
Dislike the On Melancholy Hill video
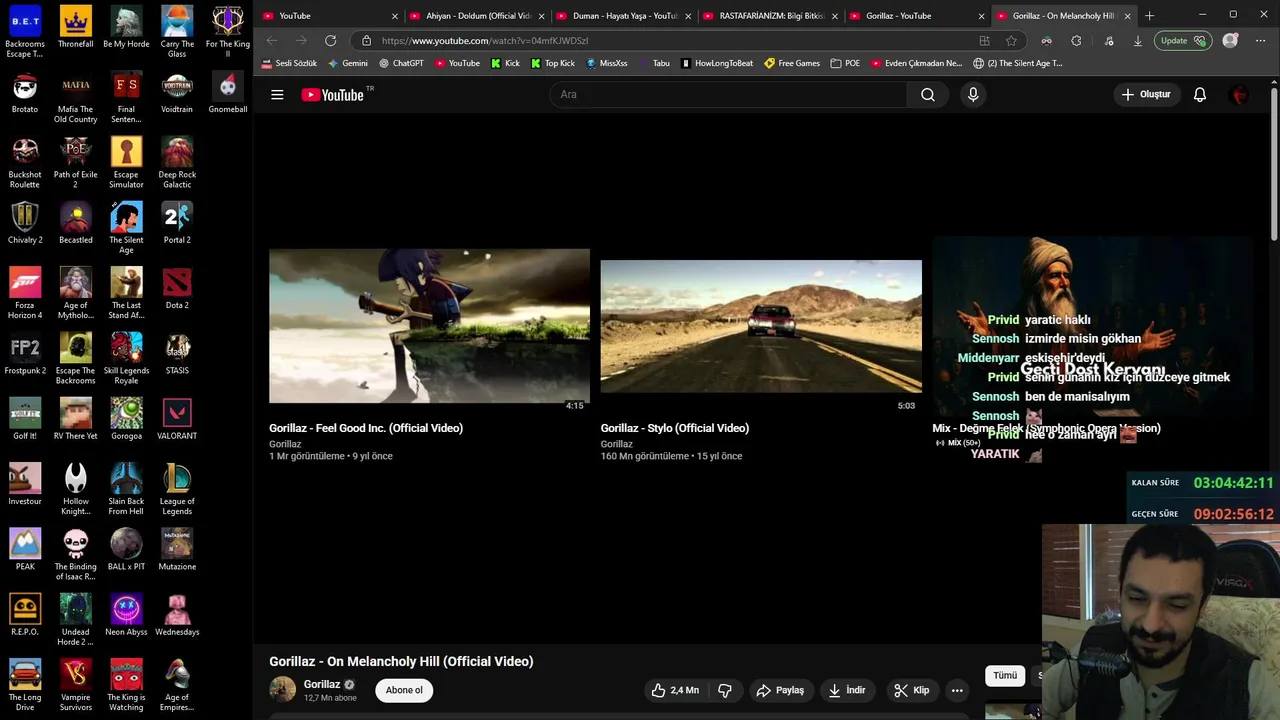tap(725, 690)
